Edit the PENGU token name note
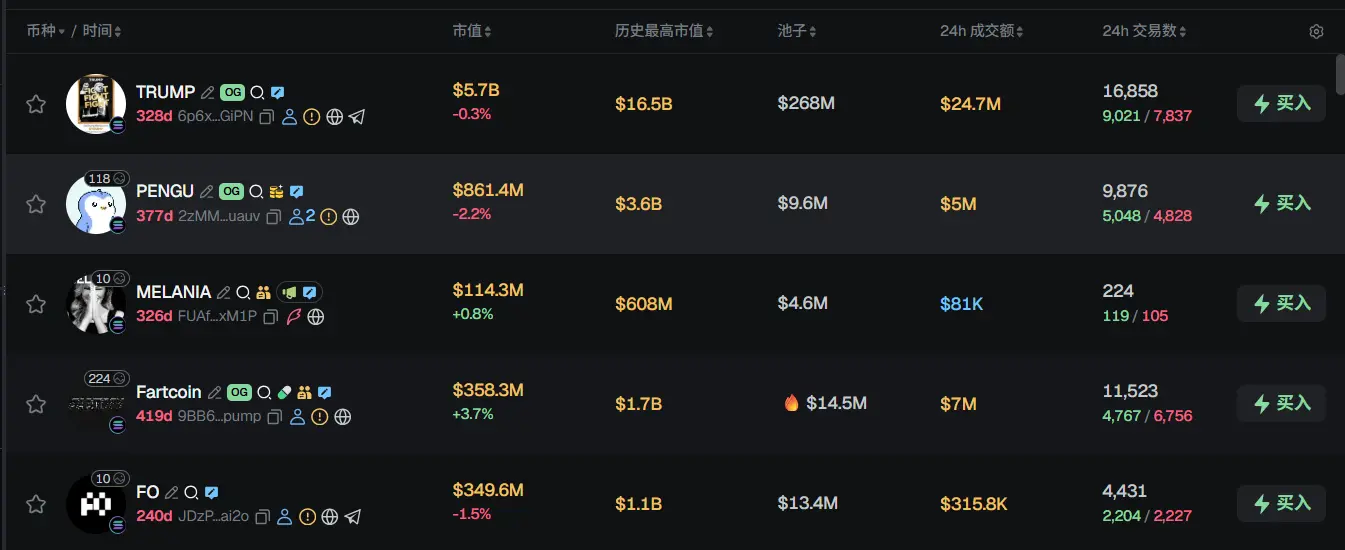 click(x=207, y=192)
